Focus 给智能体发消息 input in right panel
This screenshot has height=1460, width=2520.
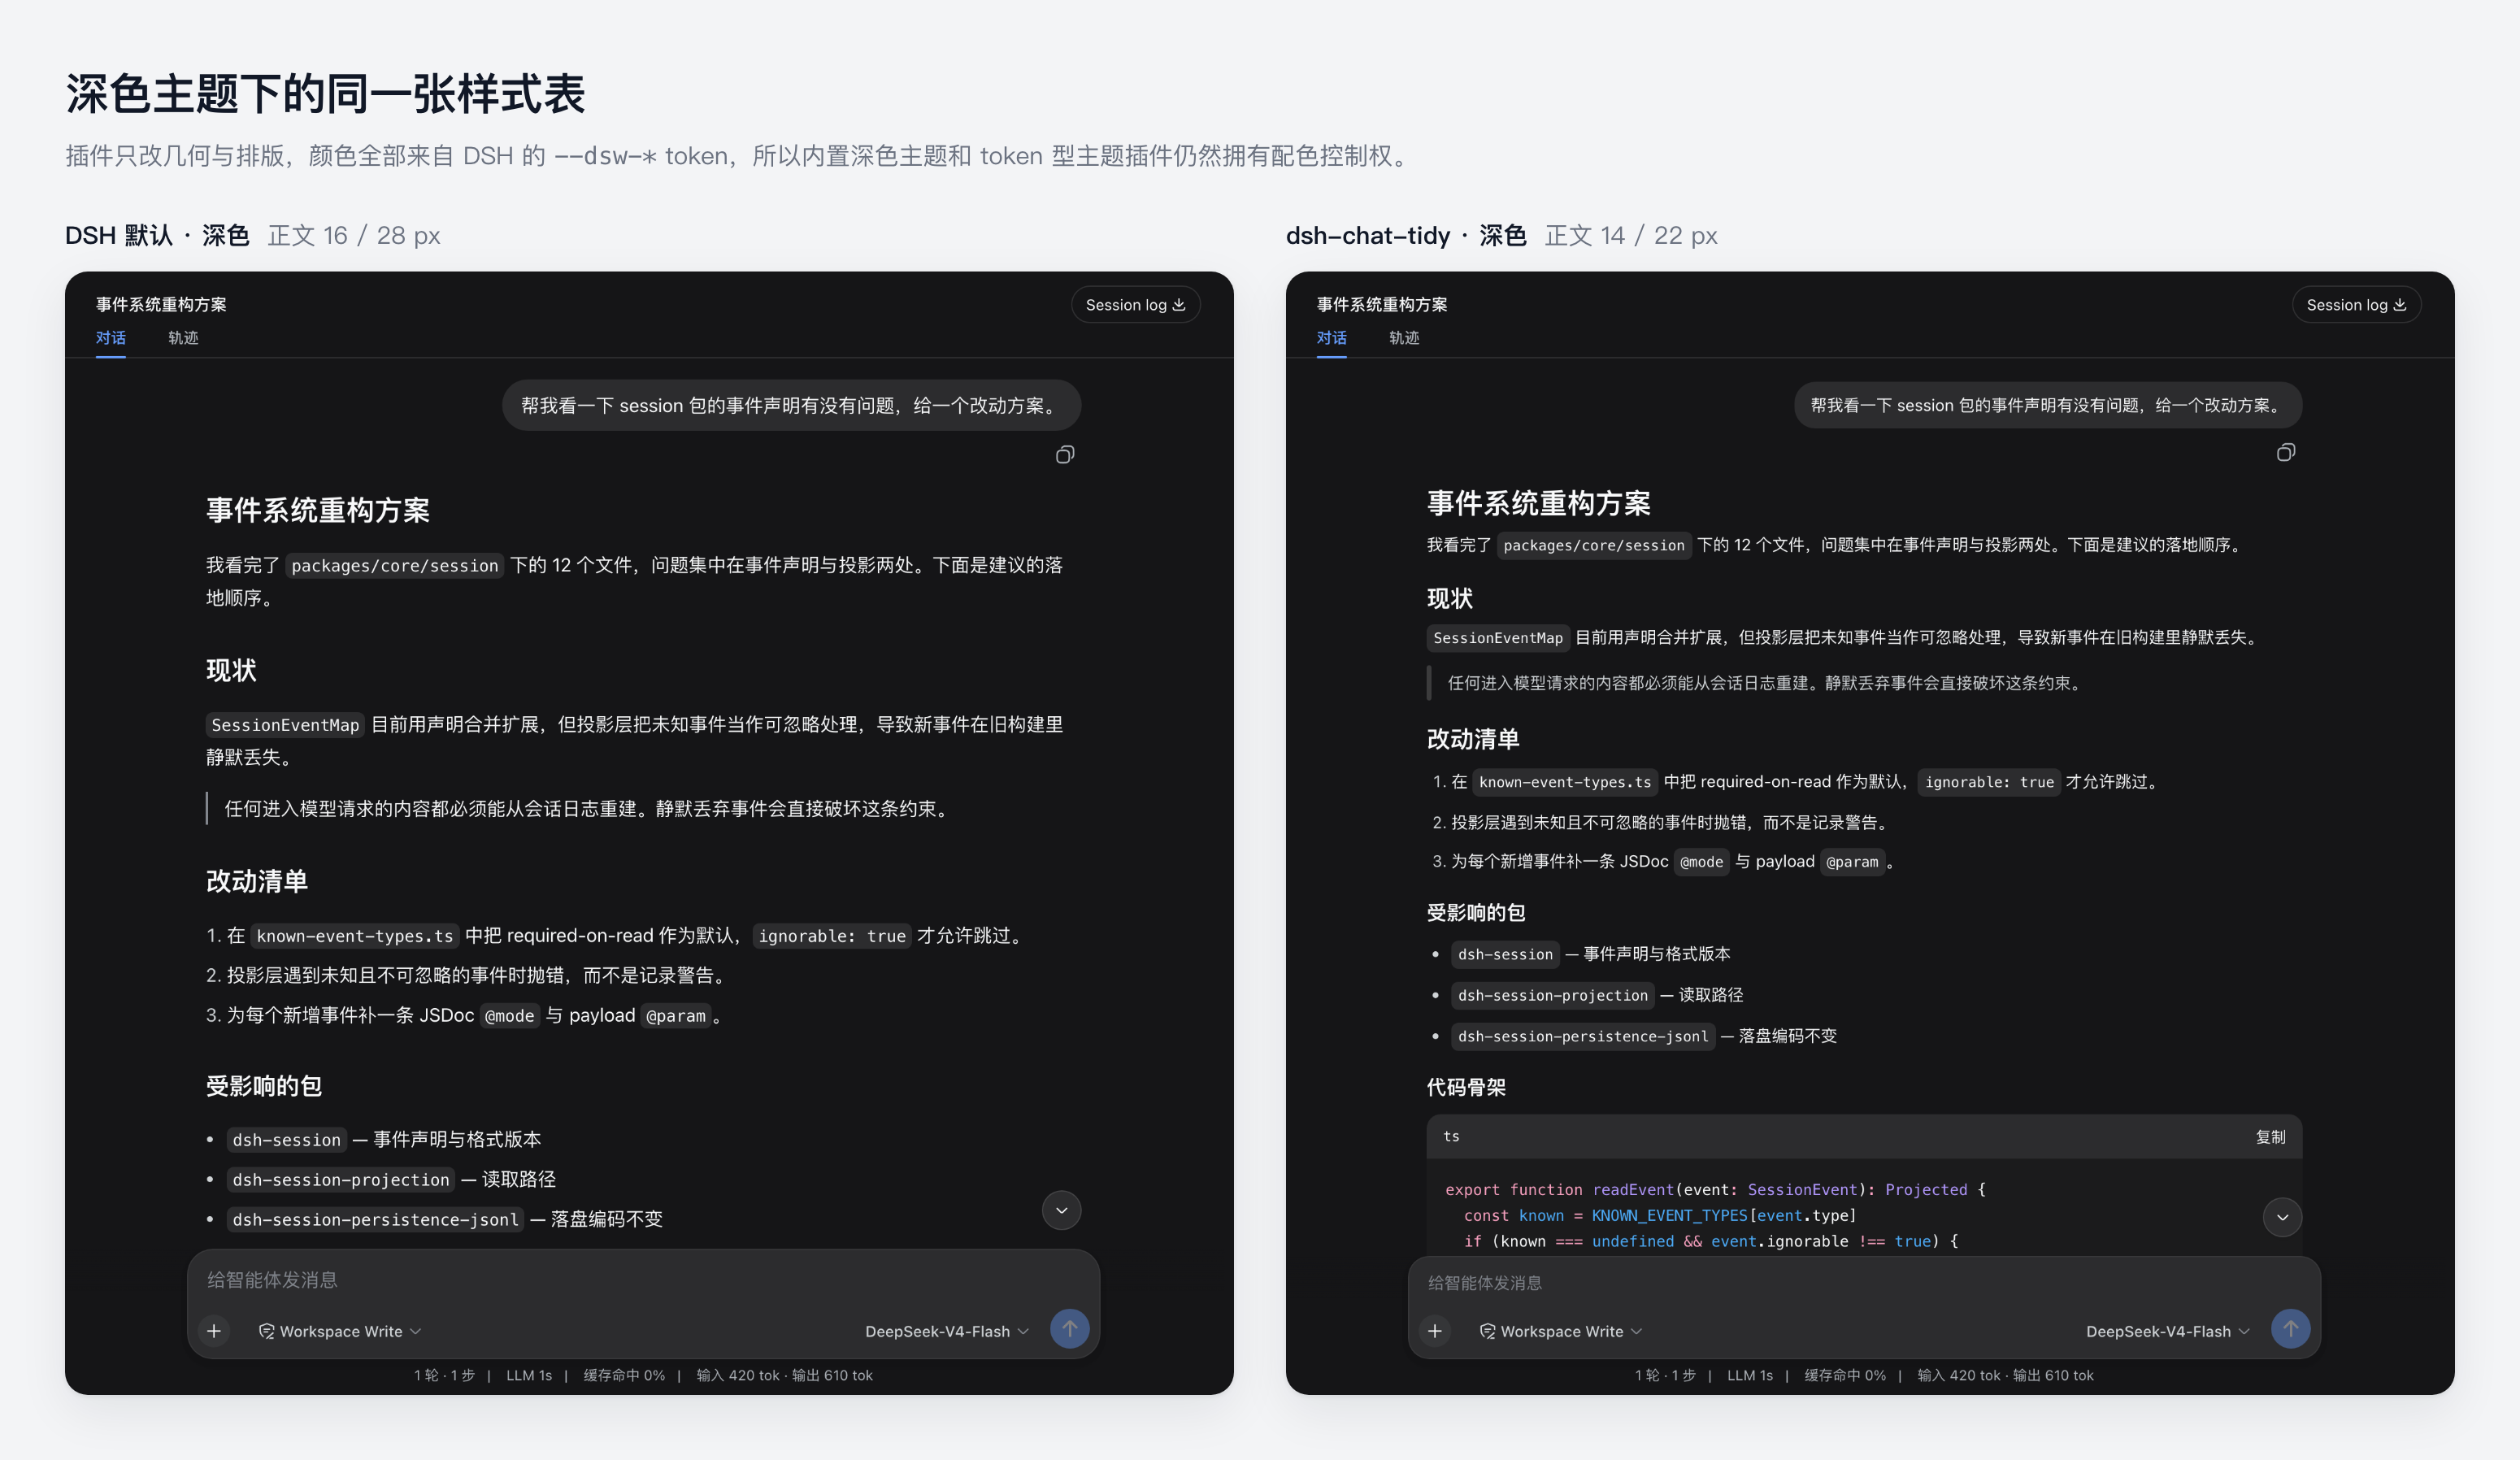pos(1864,1283)
